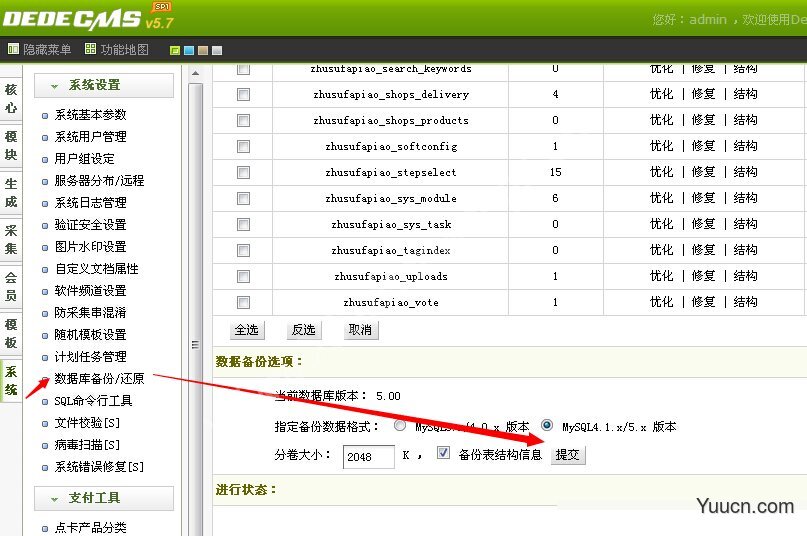
Task: Click the 隐藏菜单 hide-menu icon
Action: pos(13,49)
